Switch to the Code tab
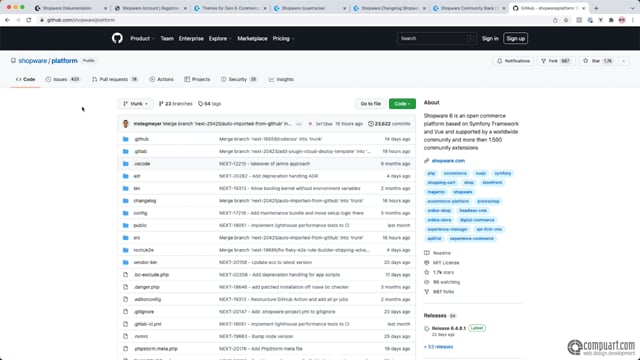 point(25,79)
